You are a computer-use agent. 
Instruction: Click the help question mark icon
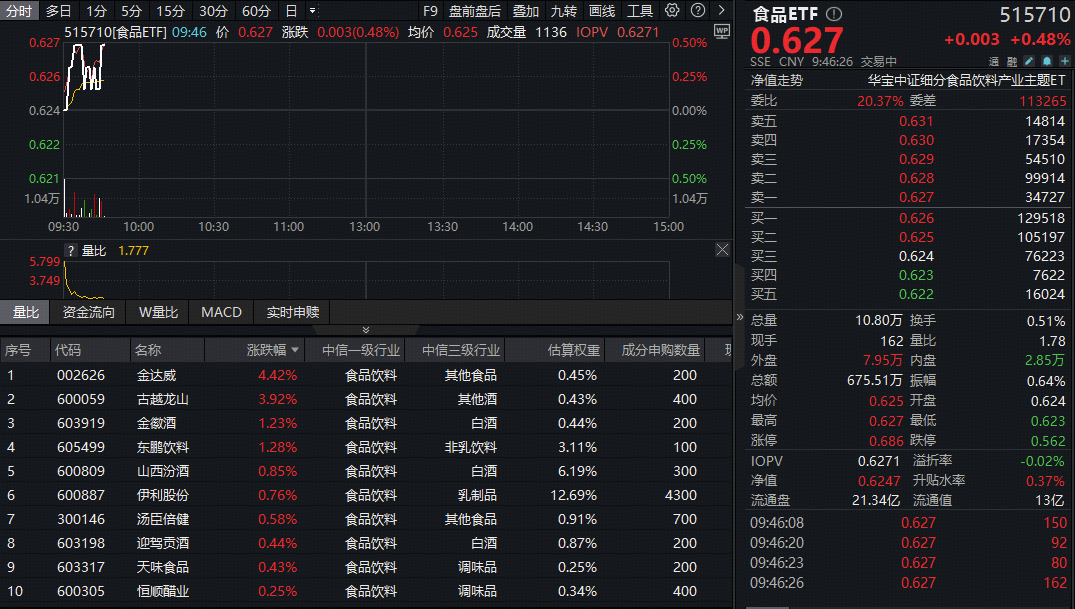pos(697,9)
